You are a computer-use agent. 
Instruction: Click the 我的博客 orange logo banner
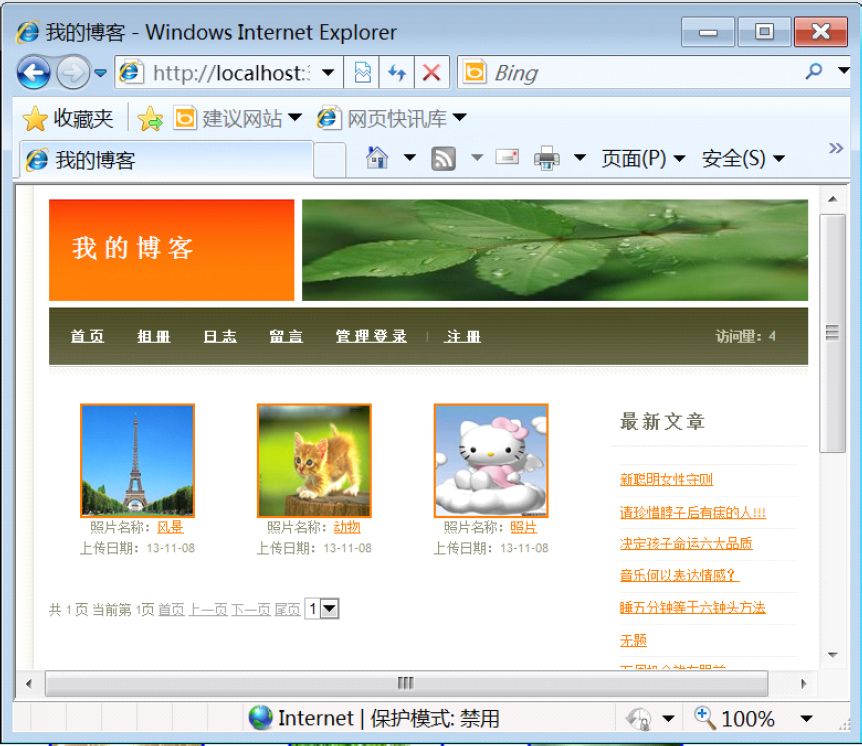172,250
